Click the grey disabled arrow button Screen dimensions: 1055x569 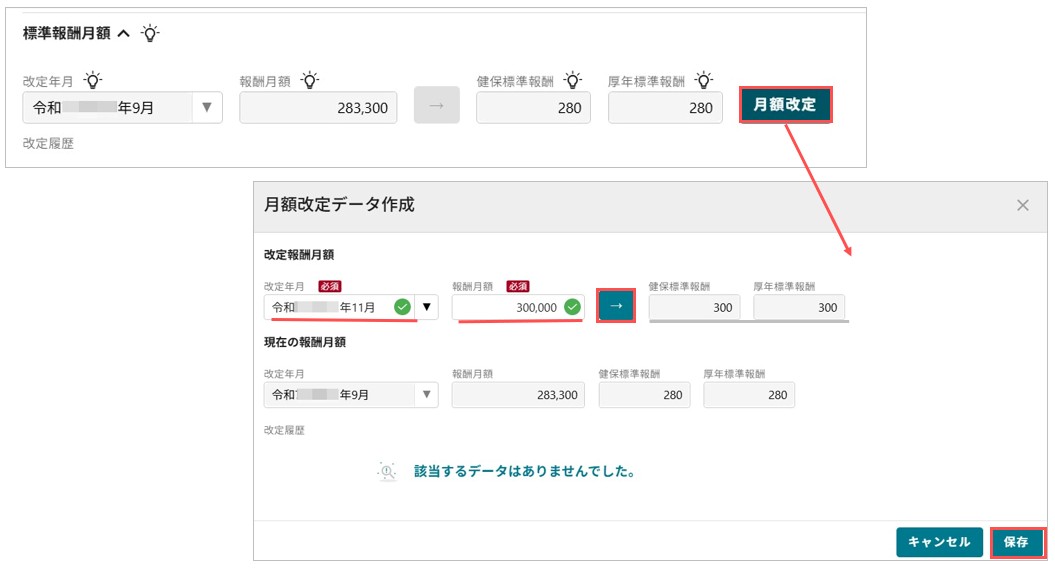(x=437, y=105)
